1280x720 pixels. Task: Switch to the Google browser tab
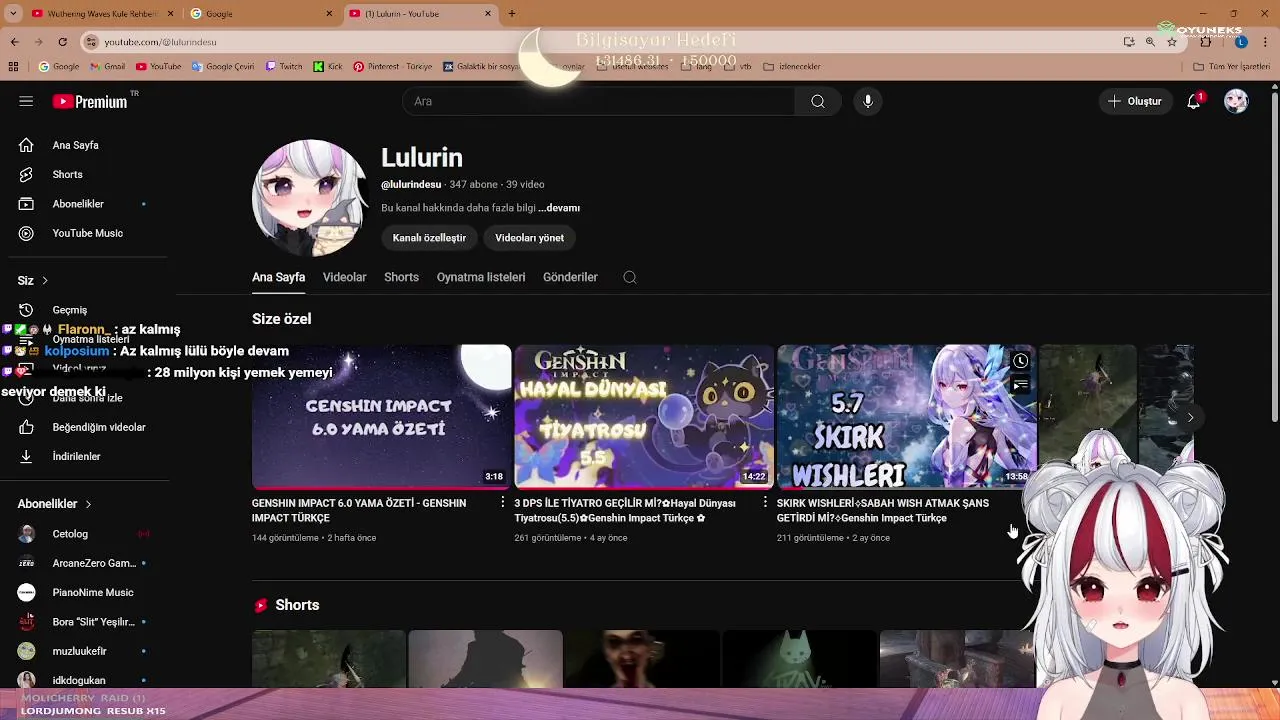pyautogui.click(x=260, y=14)
